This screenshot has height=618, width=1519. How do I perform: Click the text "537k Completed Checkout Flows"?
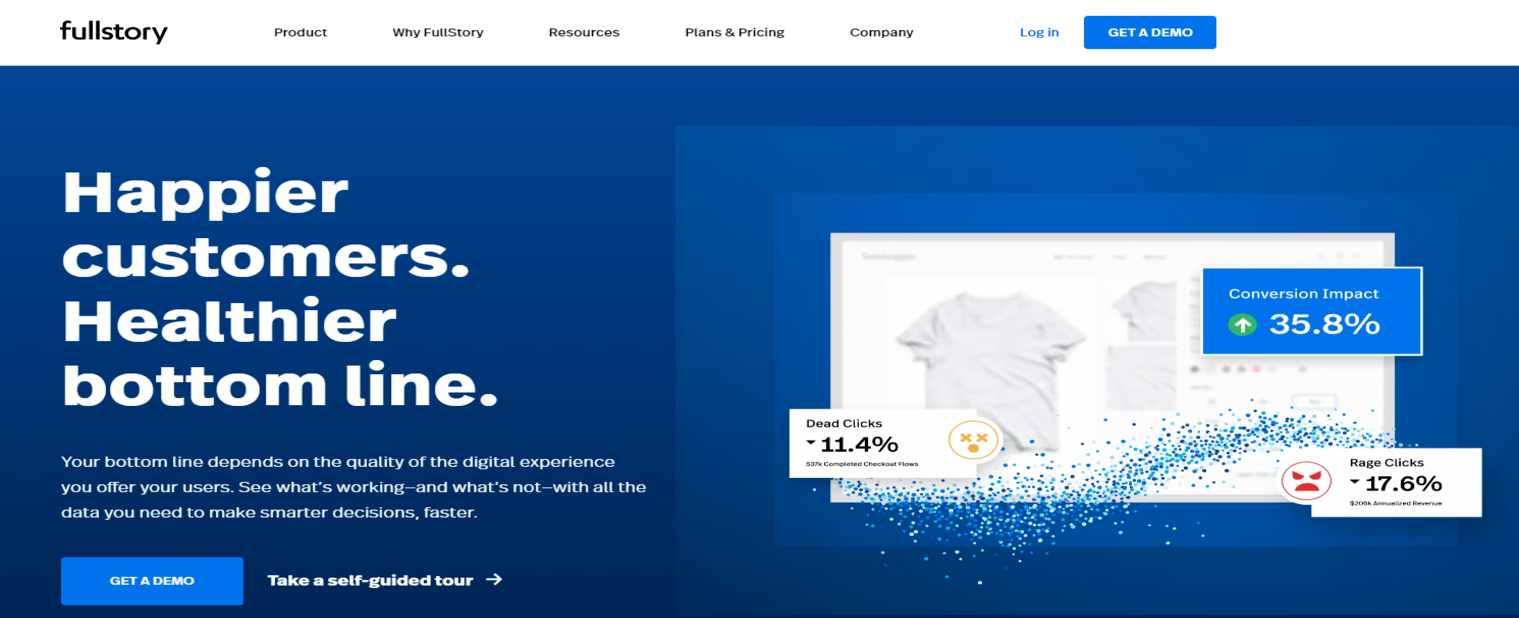click(x=861, y=464)
